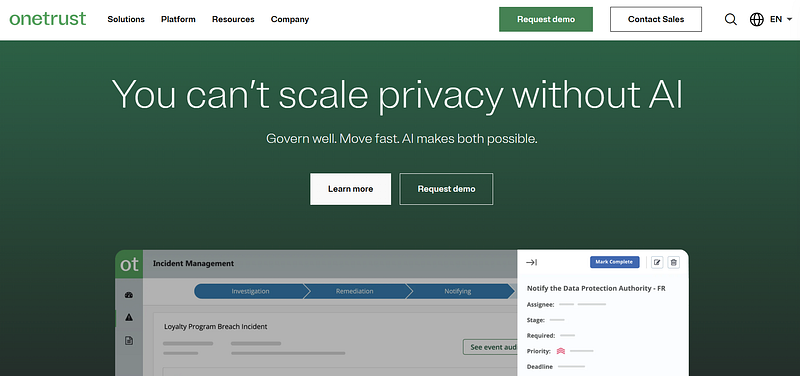Click the trash delete icon
800x376 pixels.
point(673,262)
